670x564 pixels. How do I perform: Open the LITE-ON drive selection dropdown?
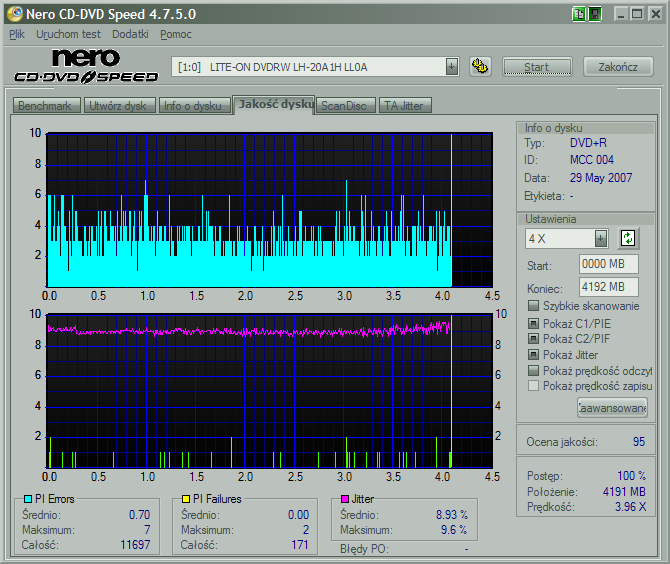tap(452, 67)
